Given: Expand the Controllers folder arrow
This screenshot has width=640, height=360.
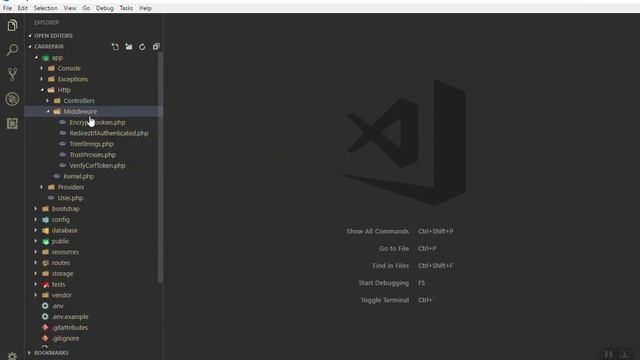Looking at the screenshot, I should (47, 100).
